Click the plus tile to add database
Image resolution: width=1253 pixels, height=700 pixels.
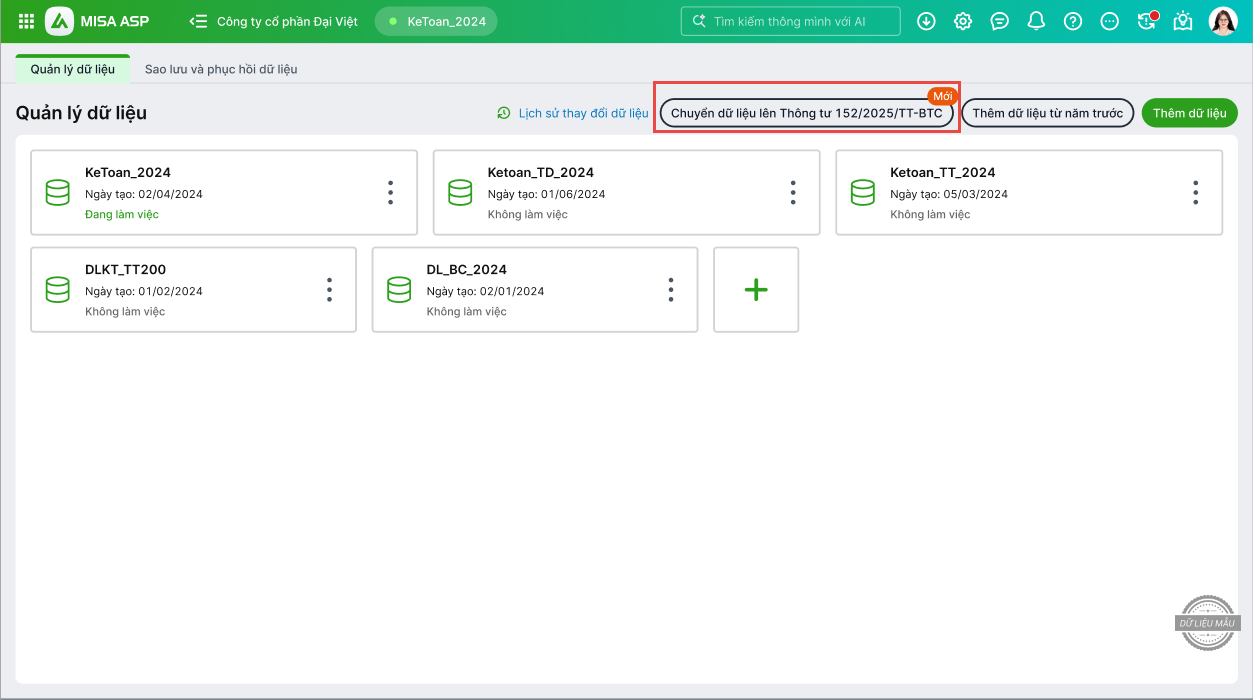(756, 290)
